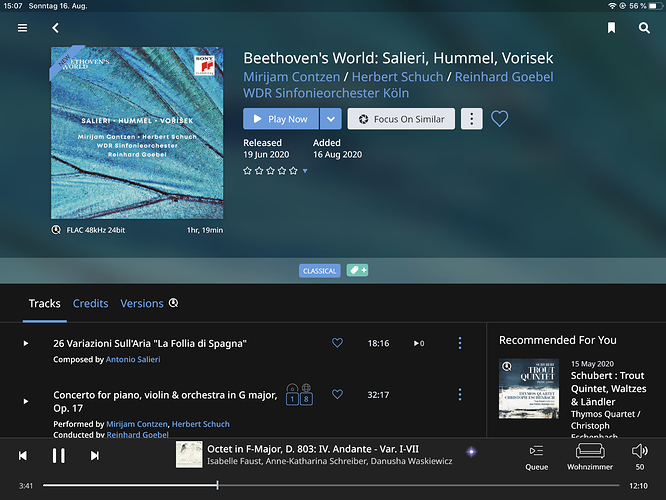666x500 pixels.
Task: Seek in the playback progress bar
Action: pos(331,485)
